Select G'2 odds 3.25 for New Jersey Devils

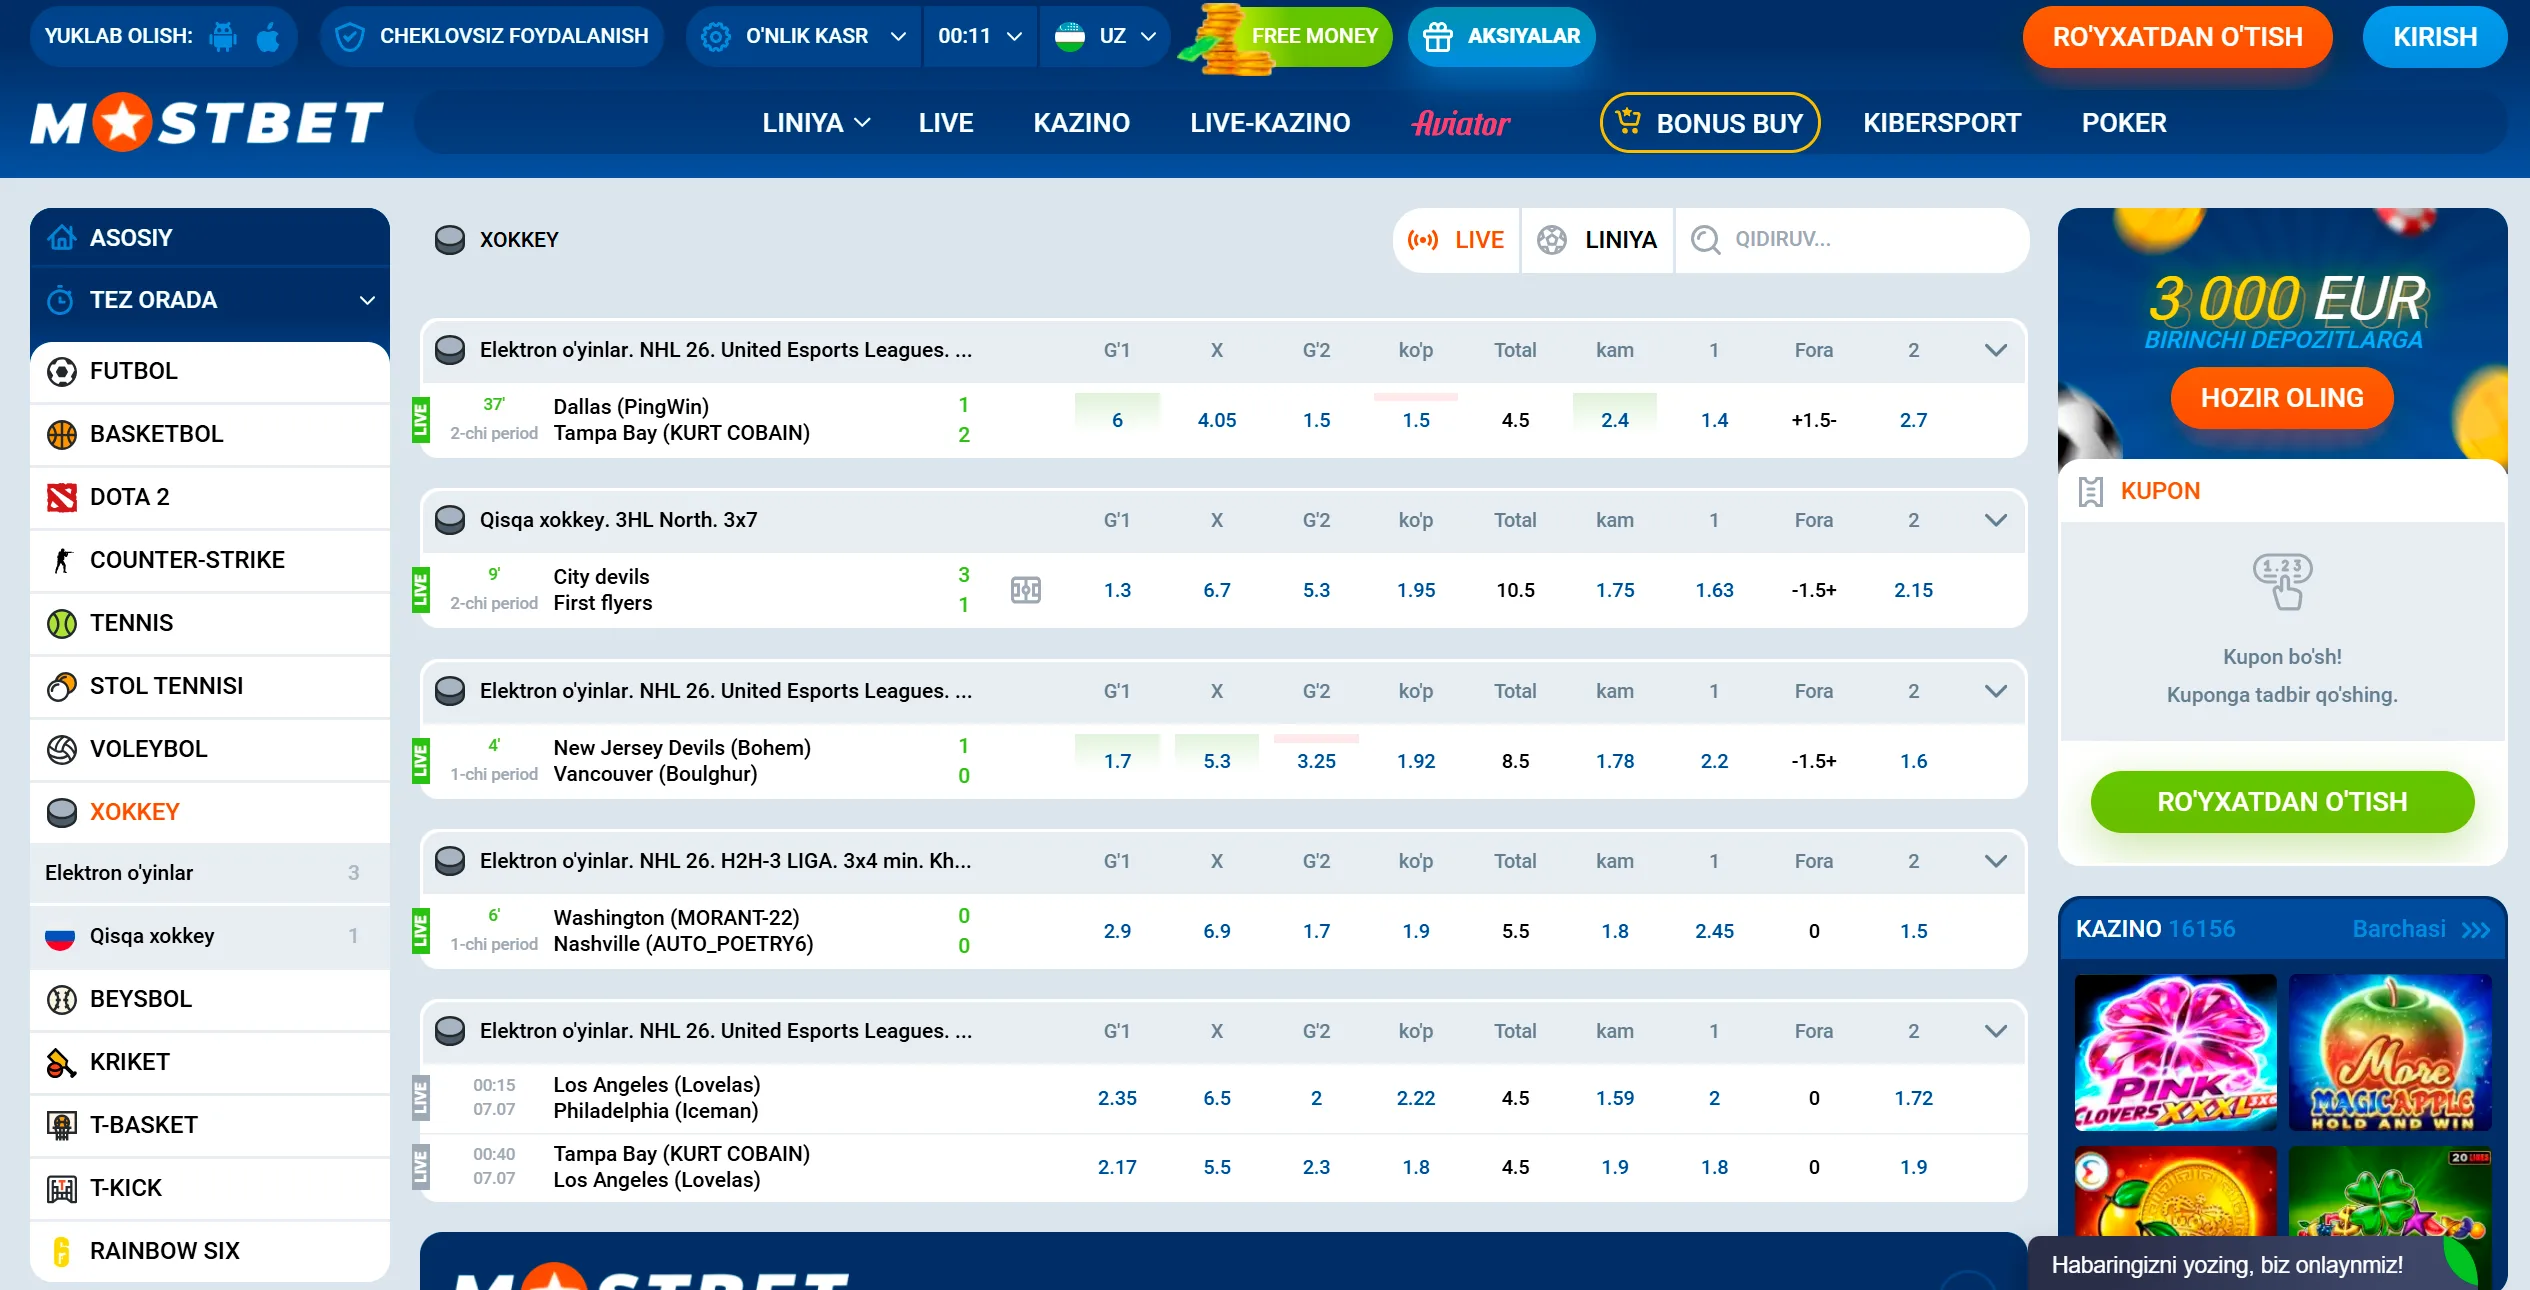click(x=1316, y=762)
